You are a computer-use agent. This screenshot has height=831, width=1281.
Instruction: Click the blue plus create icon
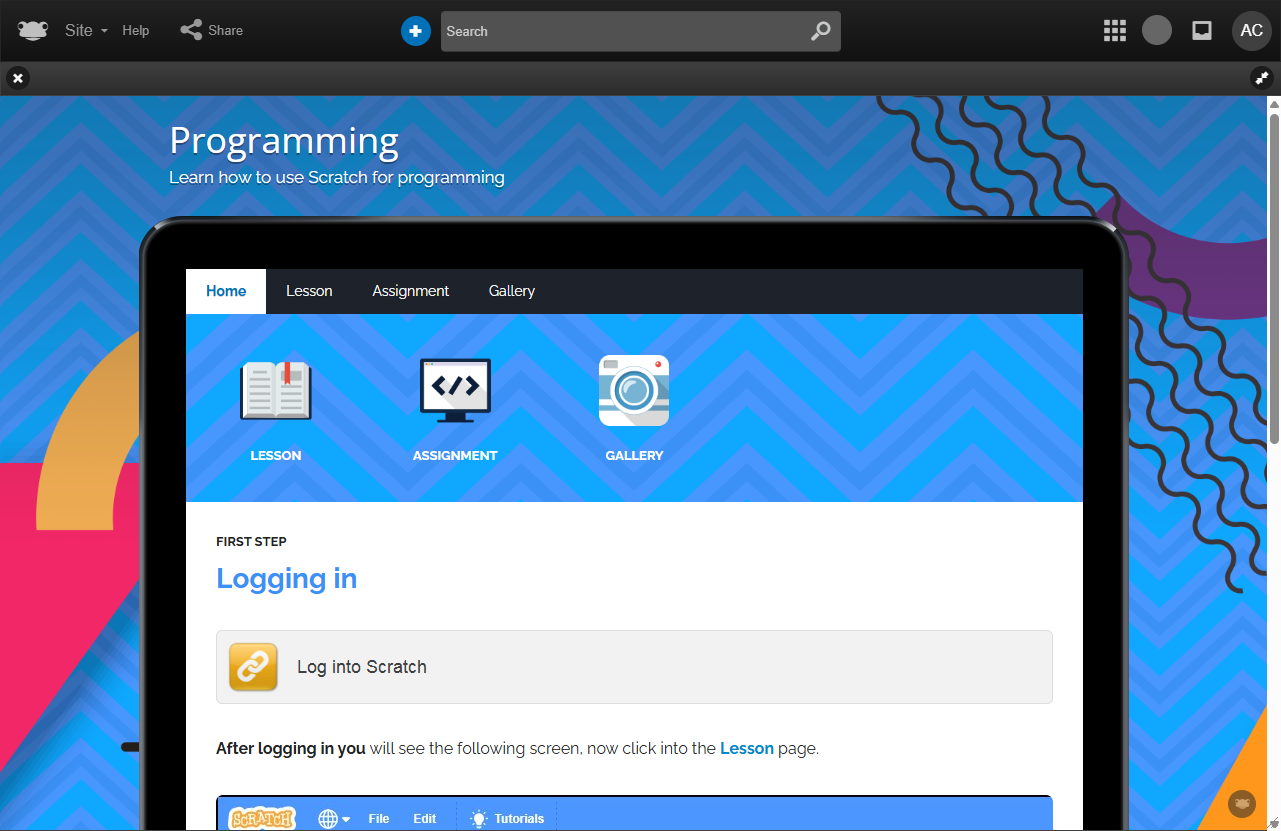coord(415,31)
